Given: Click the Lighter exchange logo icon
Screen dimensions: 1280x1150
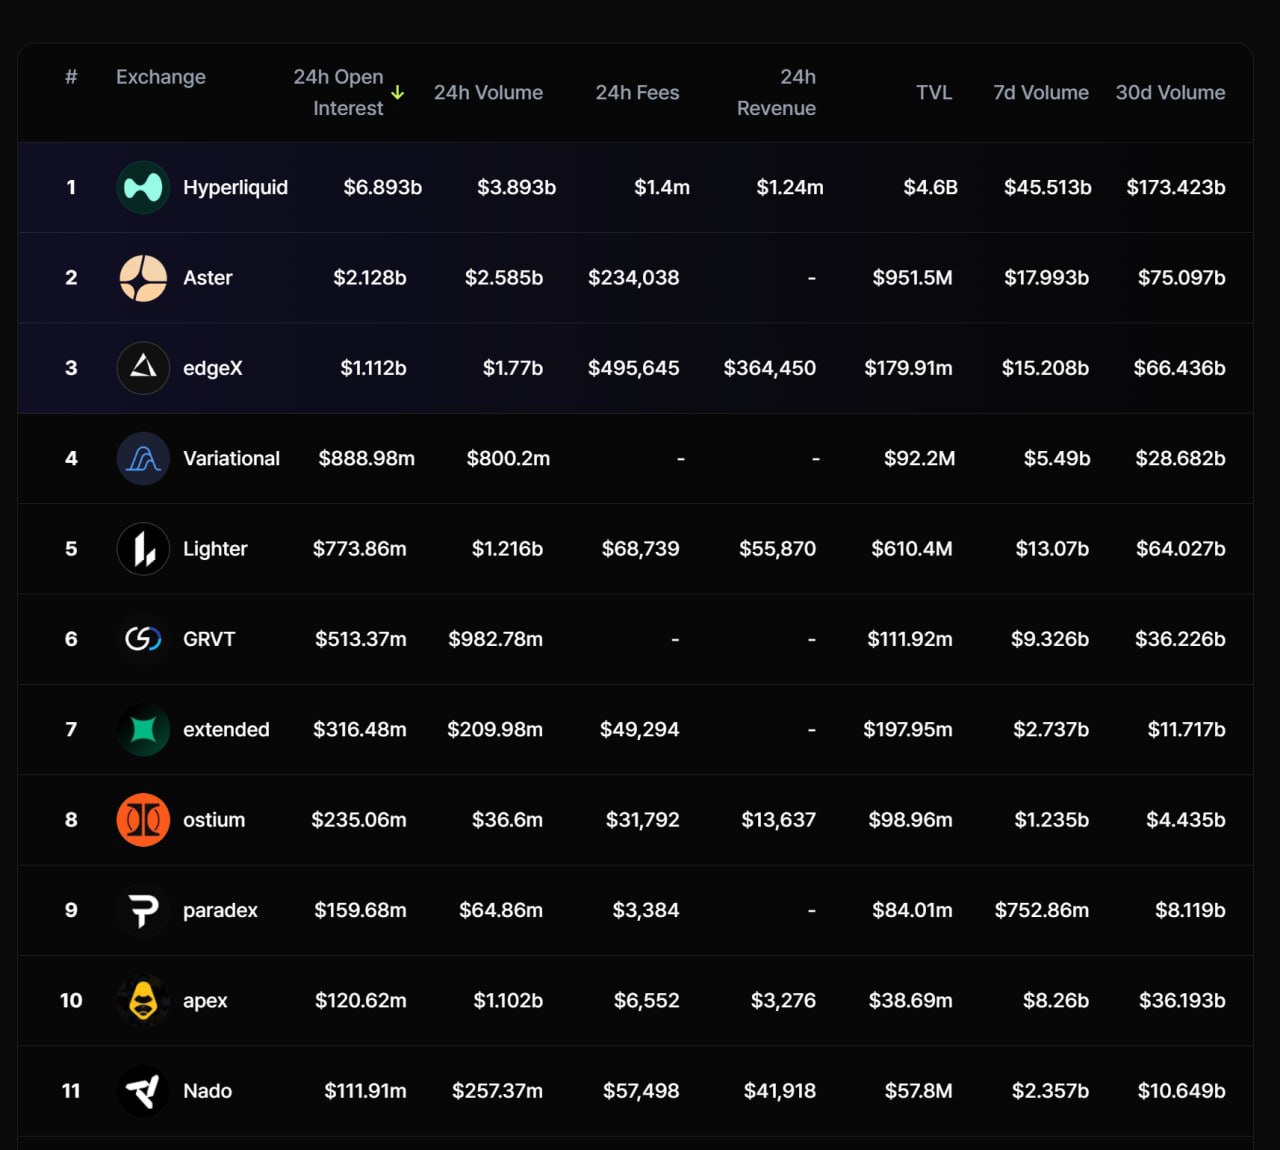Looking at the screenshot, I should (143, 549).
